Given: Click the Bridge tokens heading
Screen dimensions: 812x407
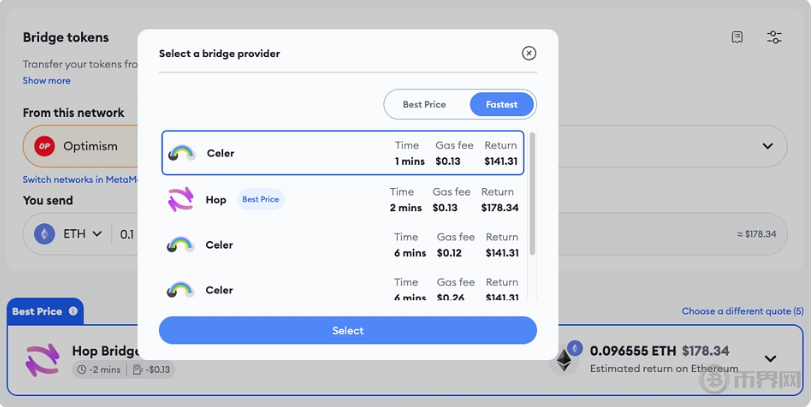Looking at the screenshot, I should pyautogui.click(x=66, y=37).
